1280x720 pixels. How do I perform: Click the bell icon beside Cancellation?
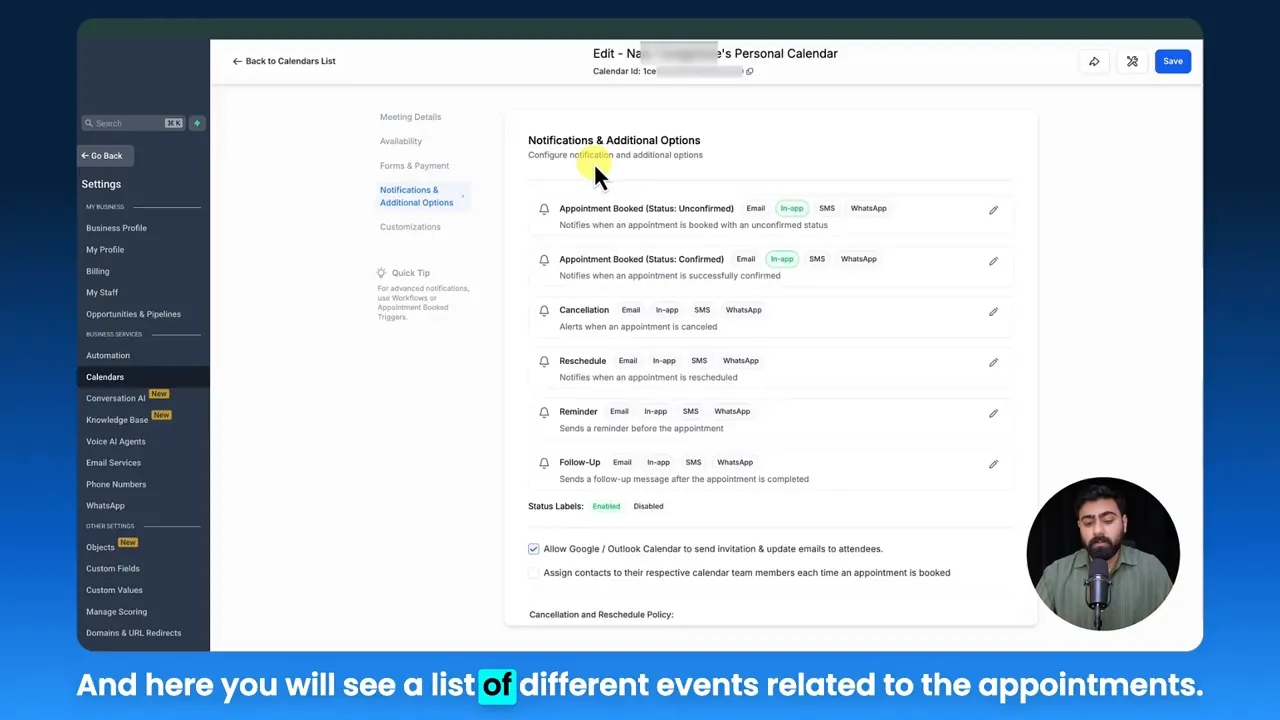[x=544, y=311]
